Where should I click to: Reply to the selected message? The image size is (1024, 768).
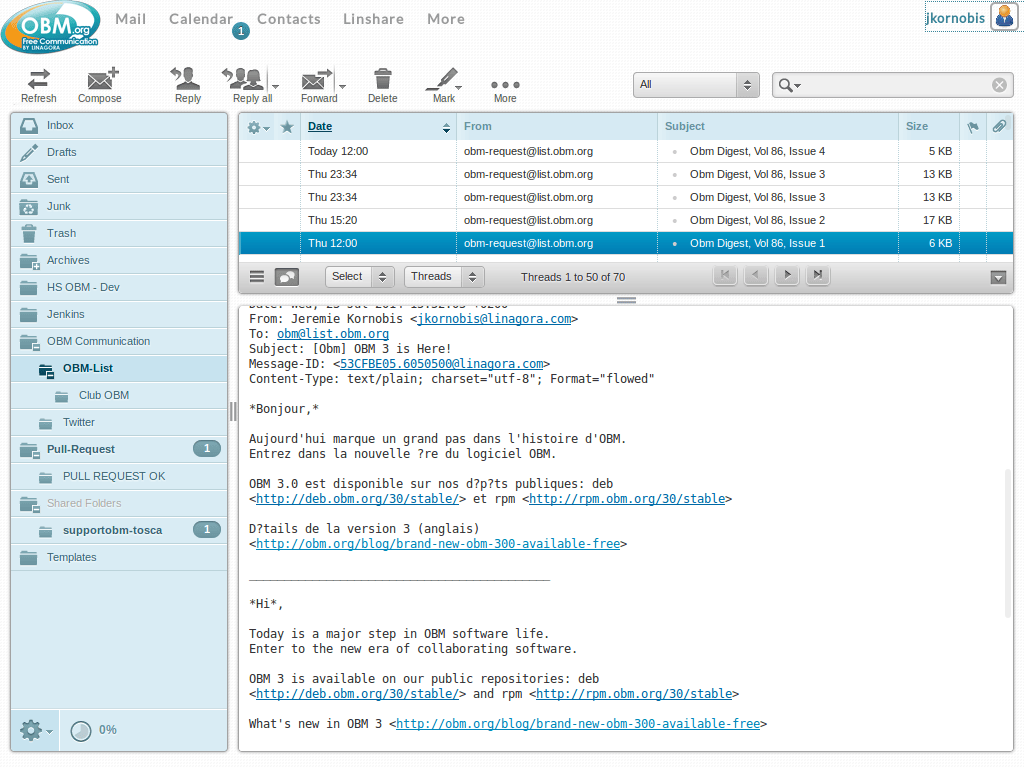point(187,86)
